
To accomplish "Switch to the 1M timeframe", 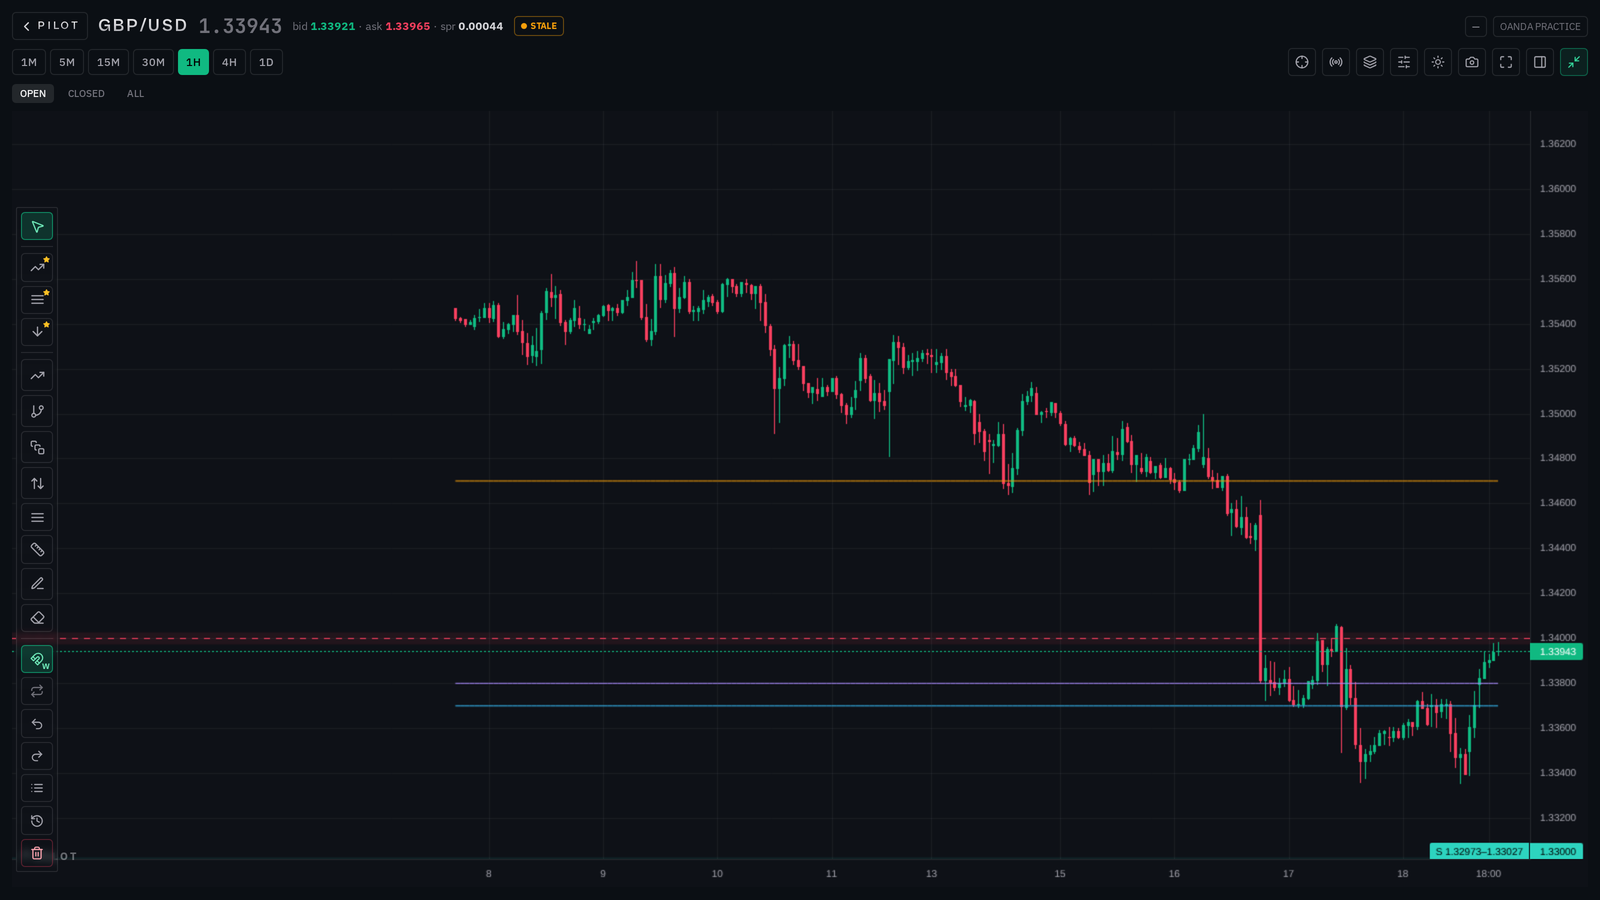I will pyautogui.click(x=29, y=62).
